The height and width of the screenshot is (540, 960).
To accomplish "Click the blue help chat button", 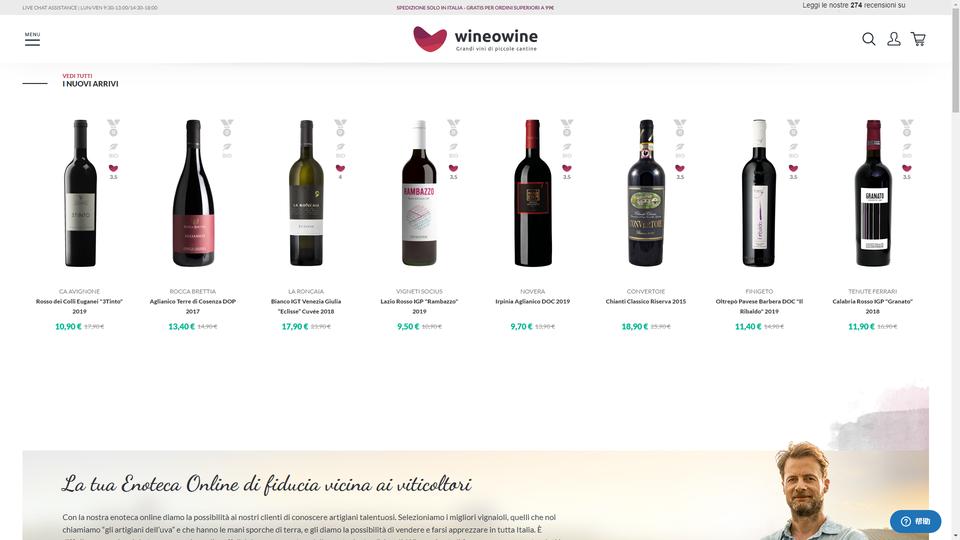I will 915,521.
